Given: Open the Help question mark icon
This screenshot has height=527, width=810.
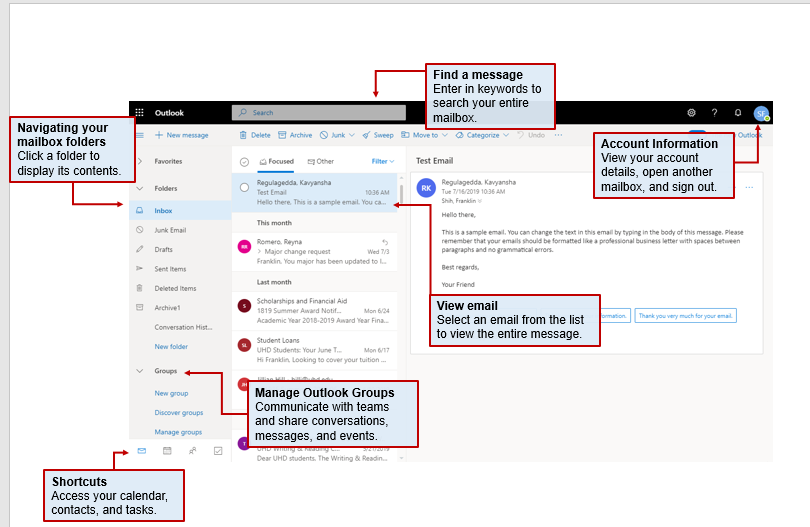Looking at the screenshot, I should 714,113.
